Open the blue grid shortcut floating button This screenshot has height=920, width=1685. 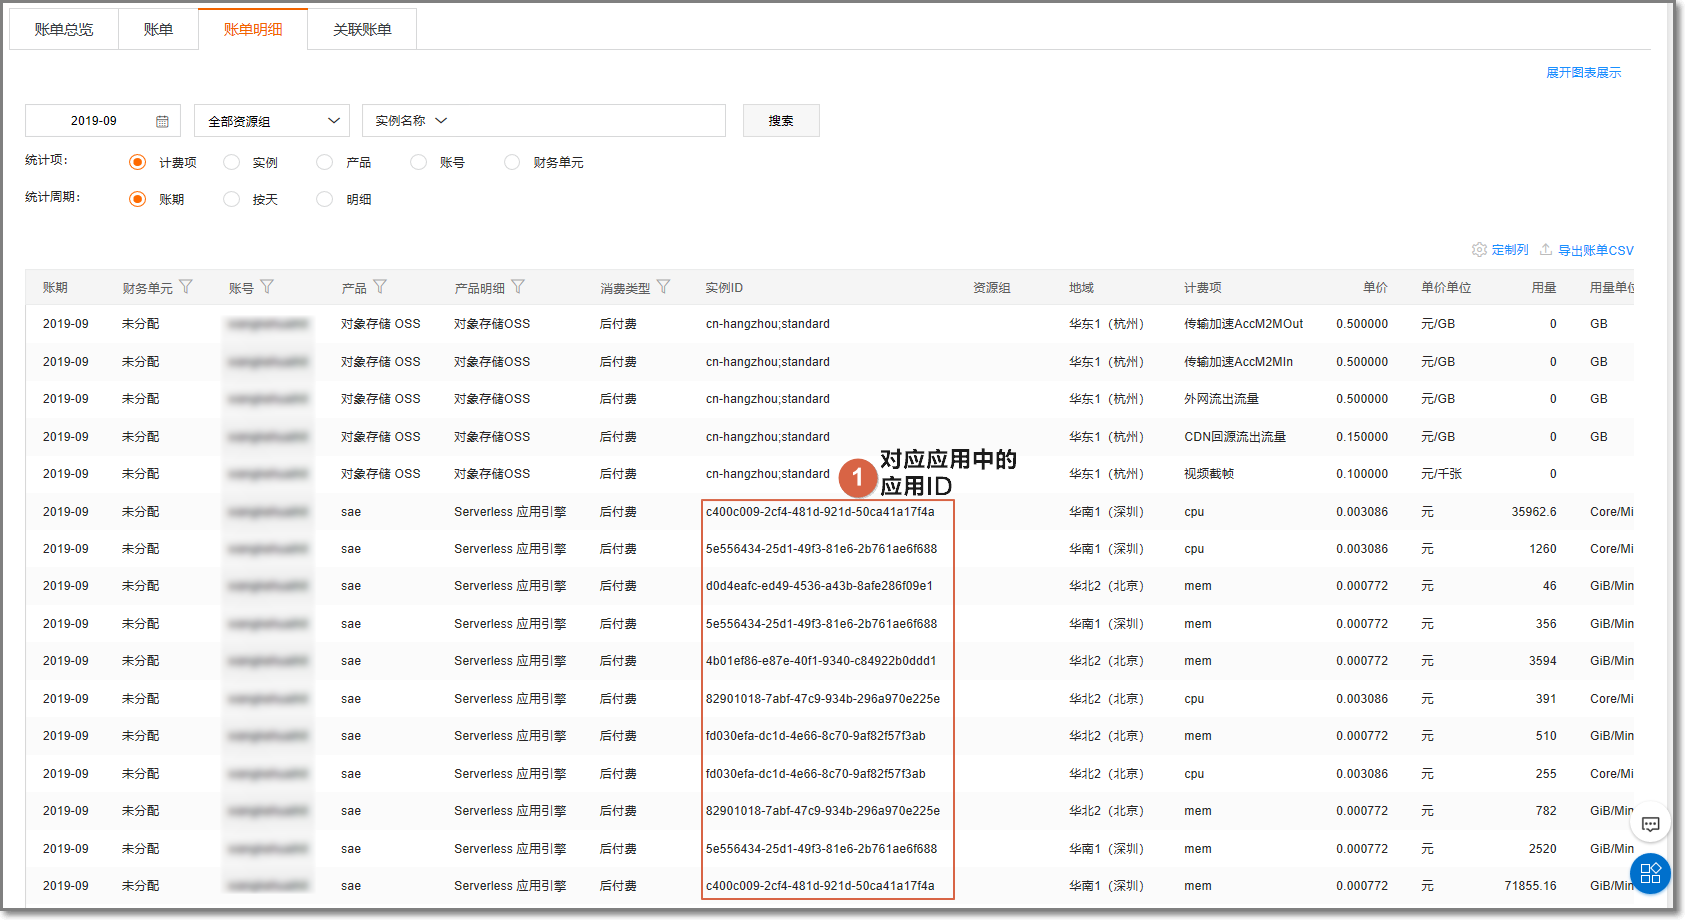pyautogui.click(x=1650, y=873)
